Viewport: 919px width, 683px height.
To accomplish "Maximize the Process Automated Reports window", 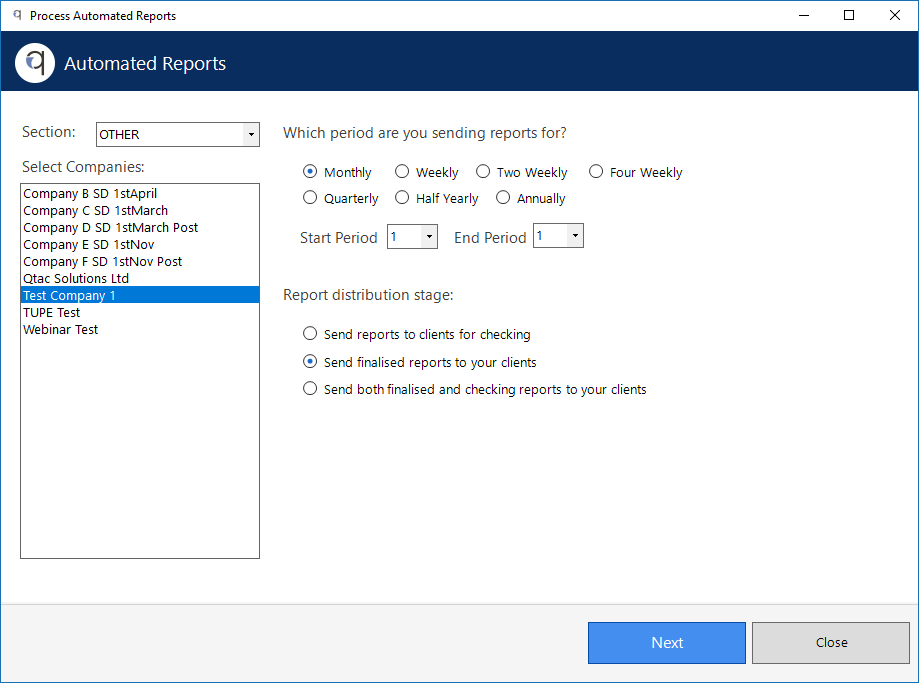I will point(849,16).
